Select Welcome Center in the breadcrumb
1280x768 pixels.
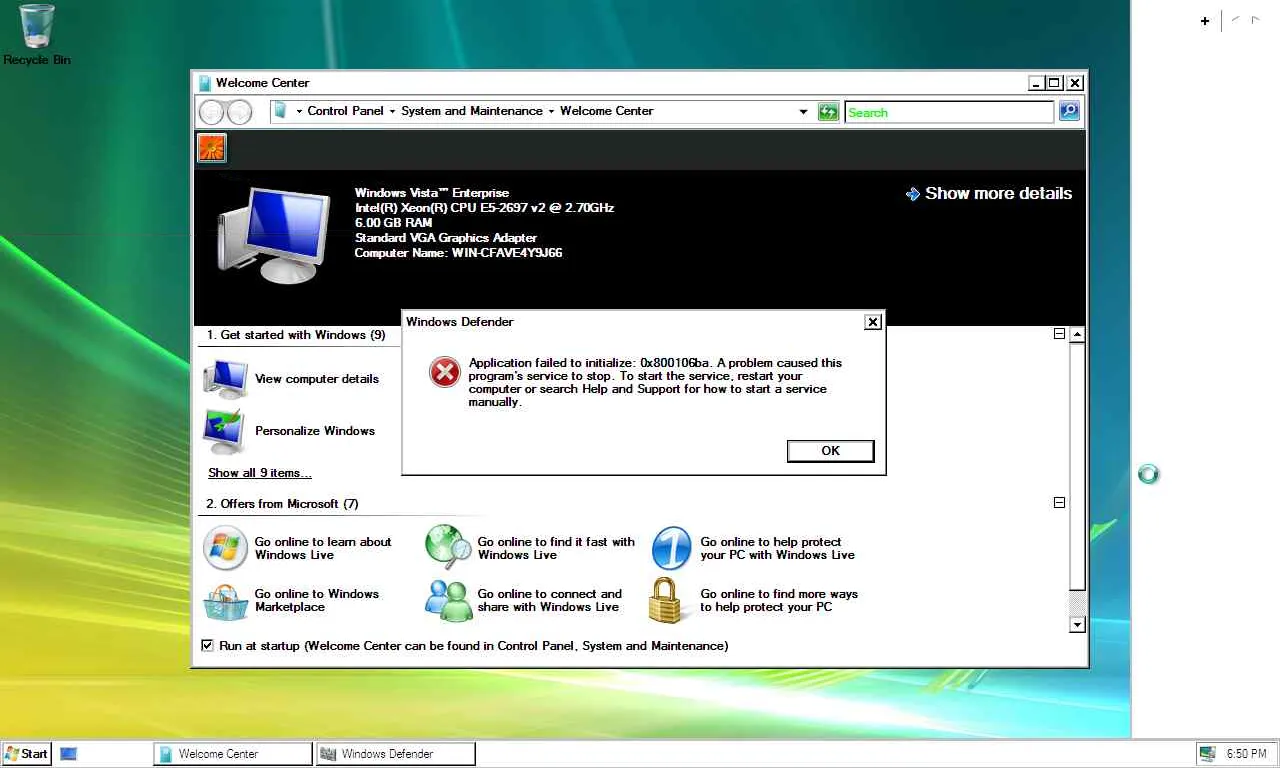pyautogui.click(x=606, y=111)
